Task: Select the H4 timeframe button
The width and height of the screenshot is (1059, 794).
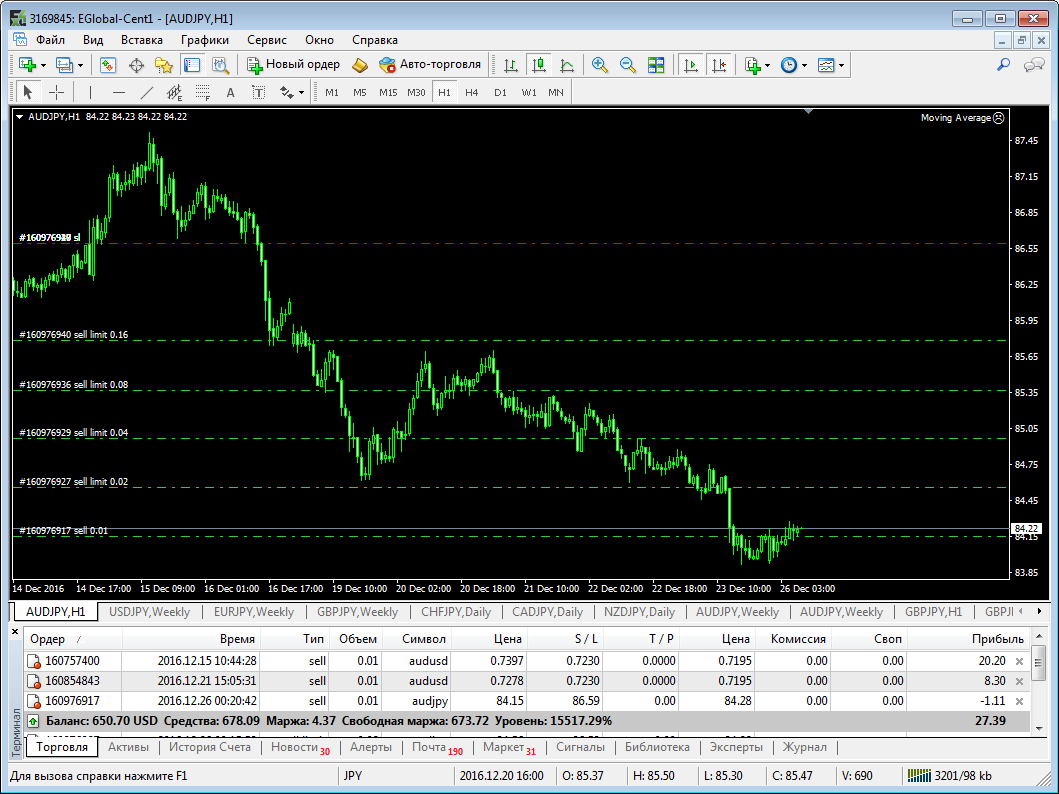Action: [472, 92]
